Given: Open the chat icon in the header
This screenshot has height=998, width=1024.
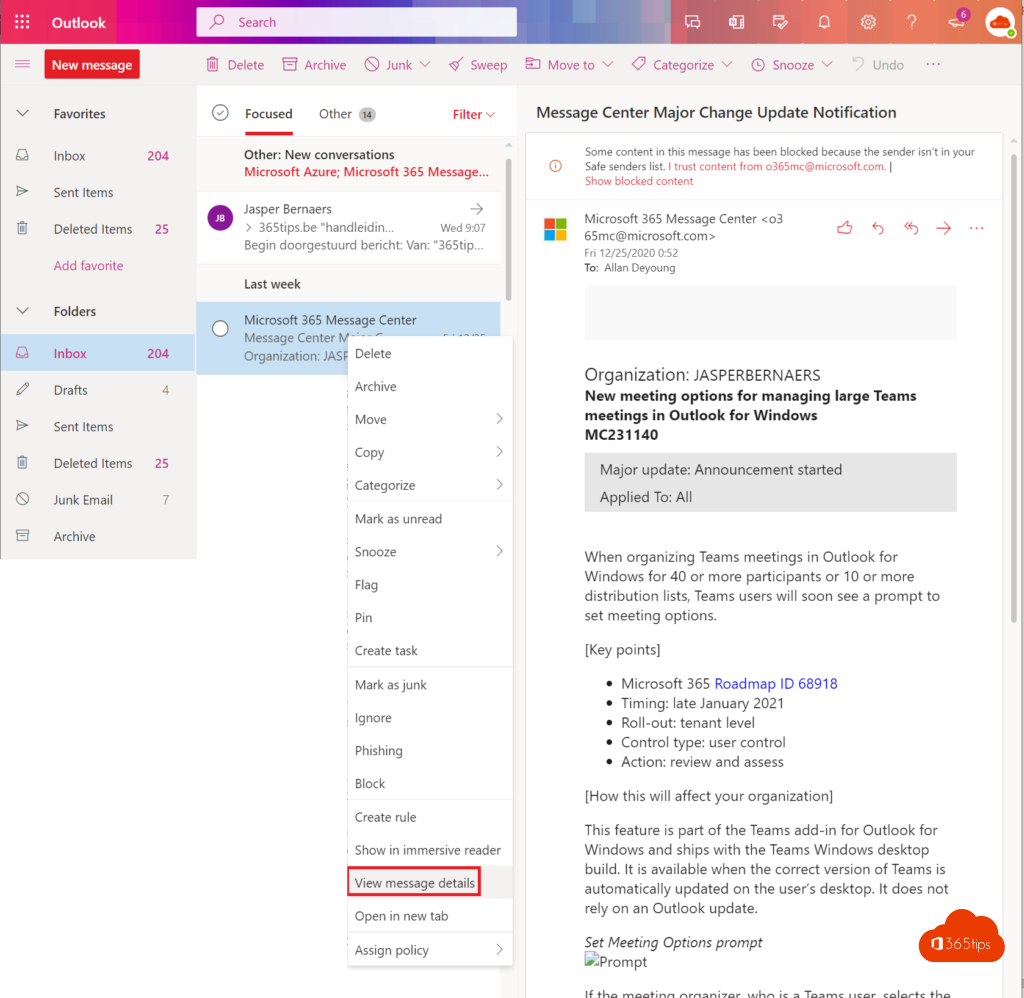Looking at the screenshot, I should [692, 22].
